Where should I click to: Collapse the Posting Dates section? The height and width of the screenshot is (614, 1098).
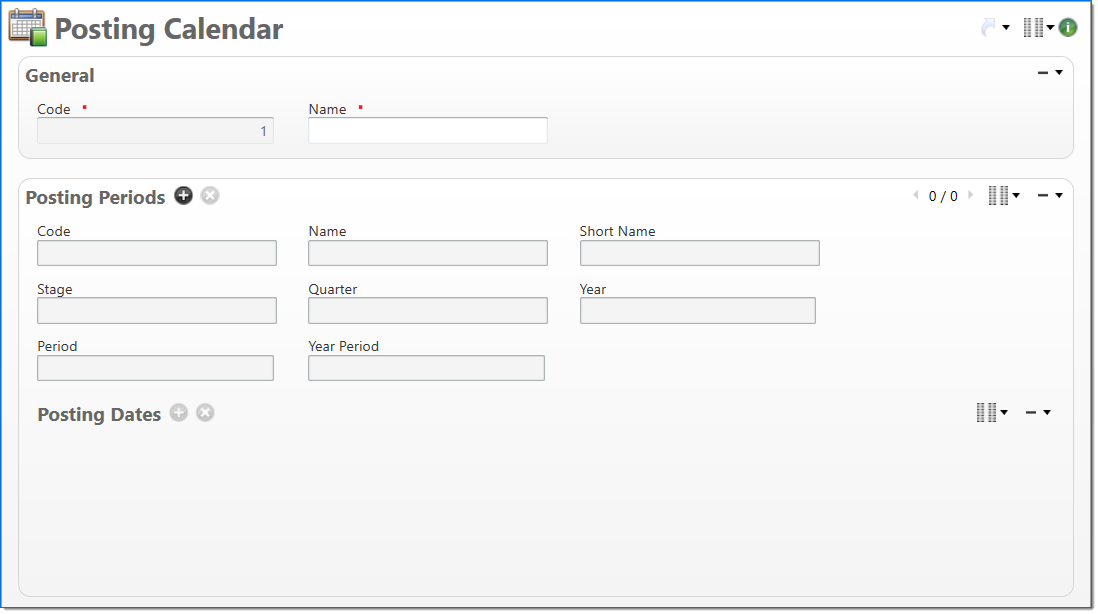[1037, 412]
